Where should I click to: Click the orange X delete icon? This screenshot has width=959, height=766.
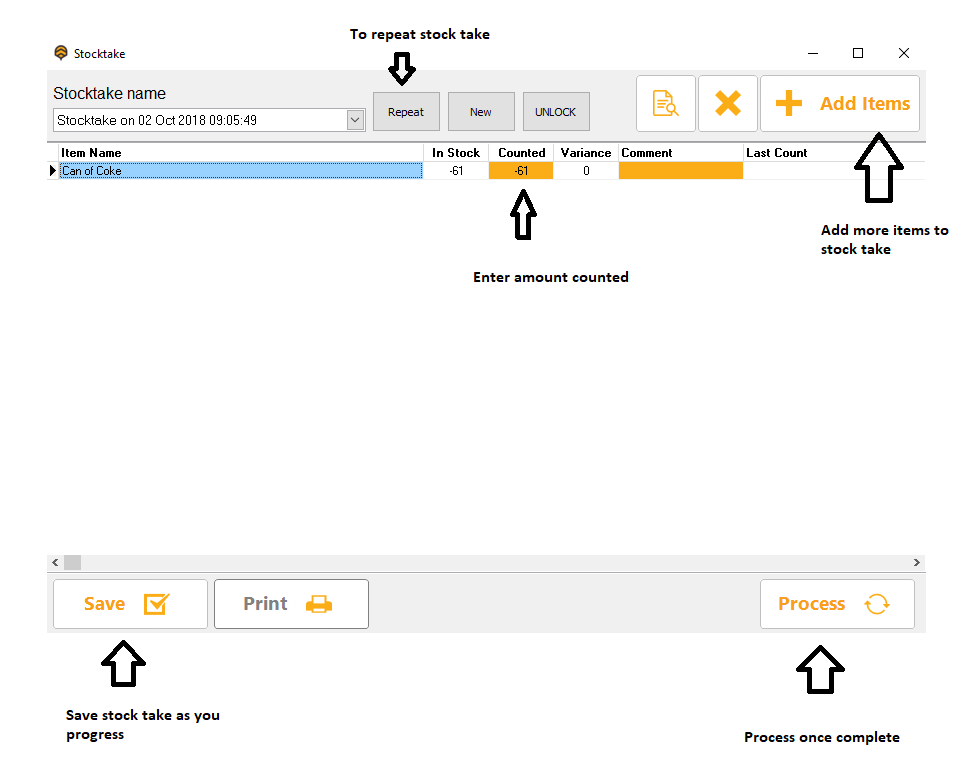(x=727, y=103)
